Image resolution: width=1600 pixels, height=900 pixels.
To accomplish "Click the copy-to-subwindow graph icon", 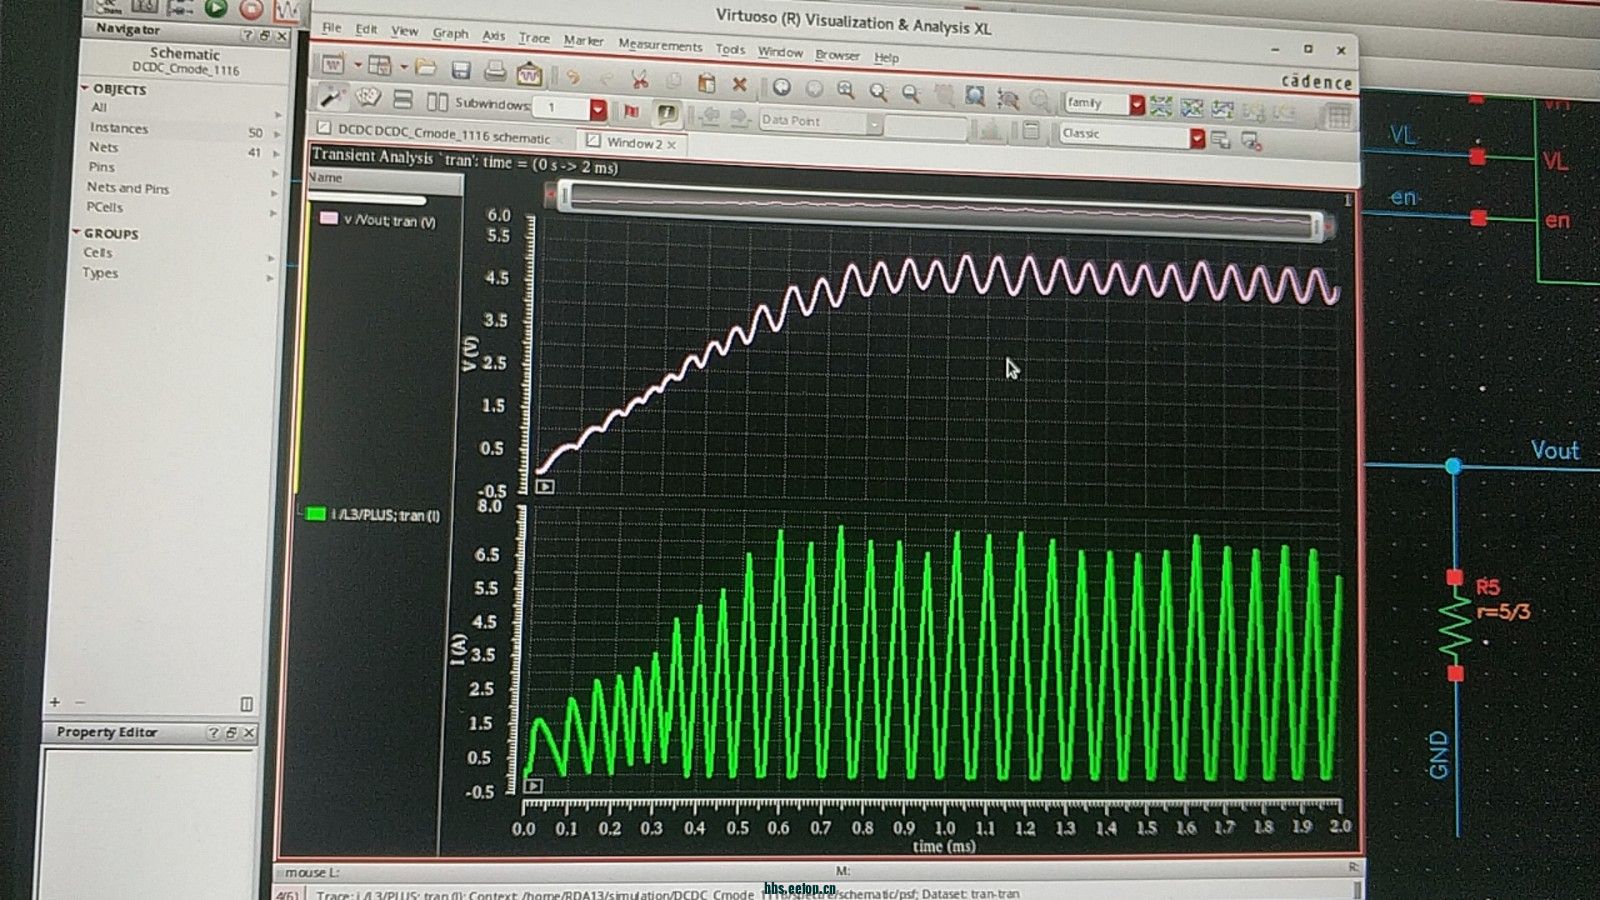I will (1223, 109).
